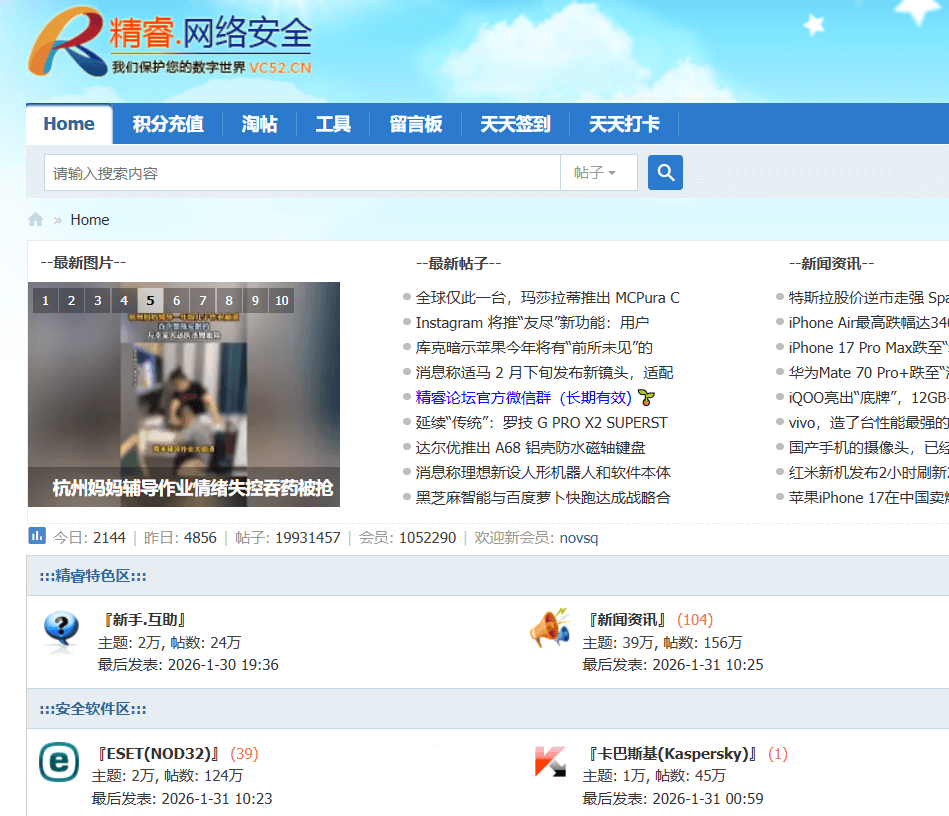949x816 pixels.
Task: Open the 『新手.互助』 forum link
Action: (144, 620)
